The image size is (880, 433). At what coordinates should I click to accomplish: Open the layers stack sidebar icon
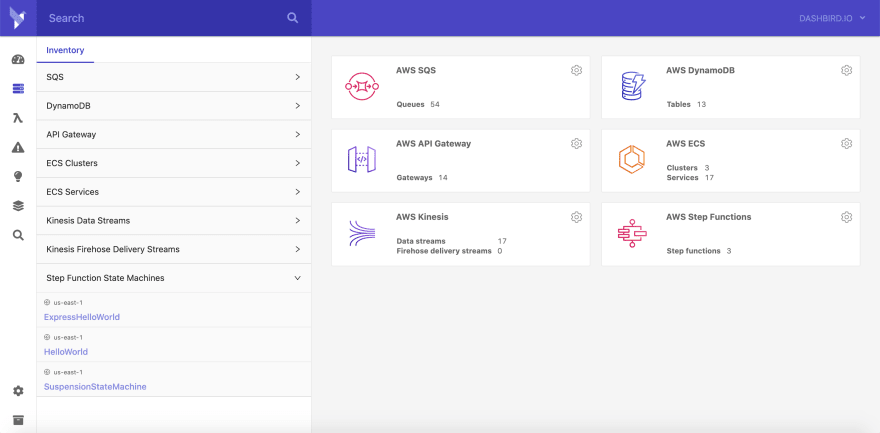[x=18, y=206]
